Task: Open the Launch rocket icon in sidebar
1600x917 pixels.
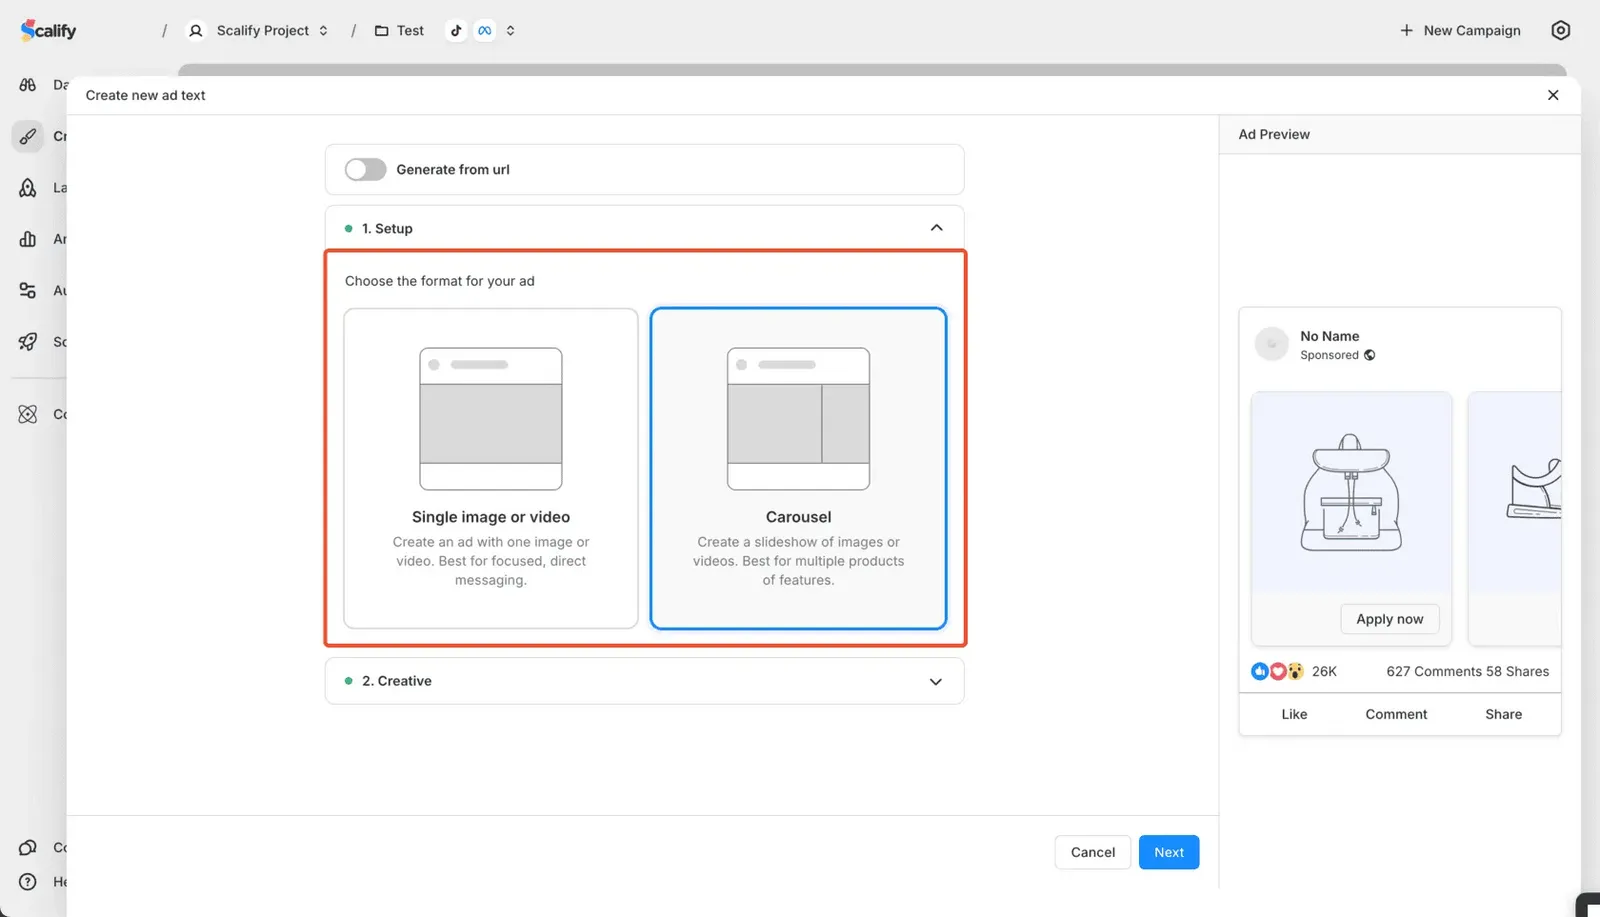Action: coord(27,187)
